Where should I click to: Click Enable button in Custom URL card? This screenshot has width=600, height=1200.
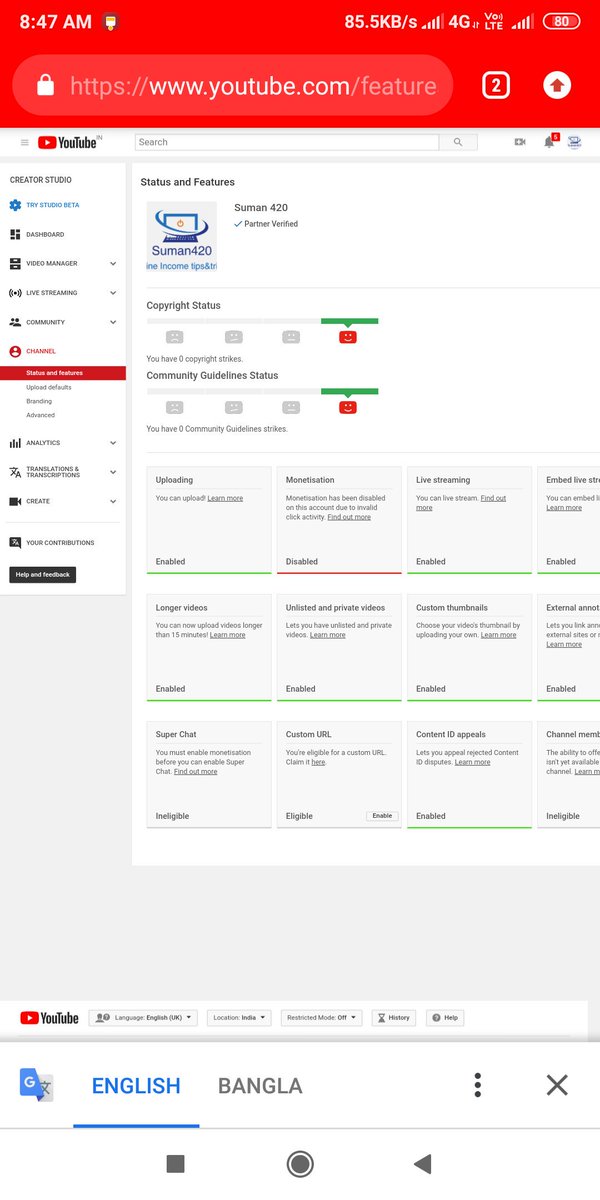click(382, 816)
